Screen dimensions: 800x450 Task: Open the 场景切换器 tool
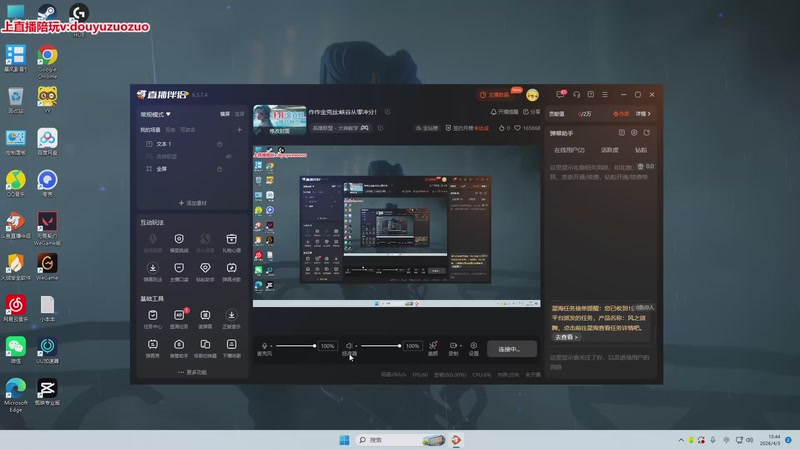(205, 344)
